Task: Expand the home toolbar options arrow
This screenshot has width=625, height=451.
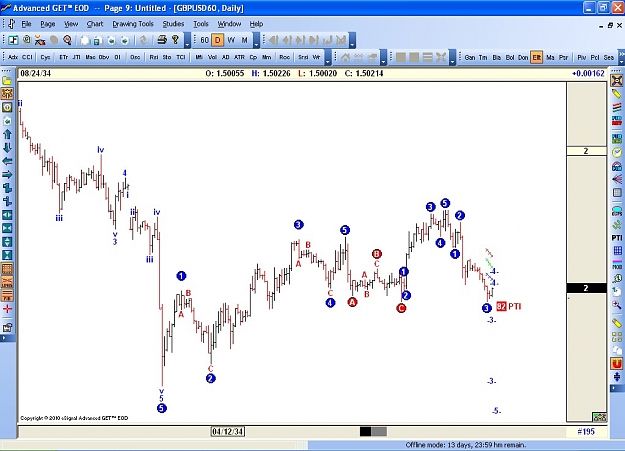Action: [x=383, y=57]
